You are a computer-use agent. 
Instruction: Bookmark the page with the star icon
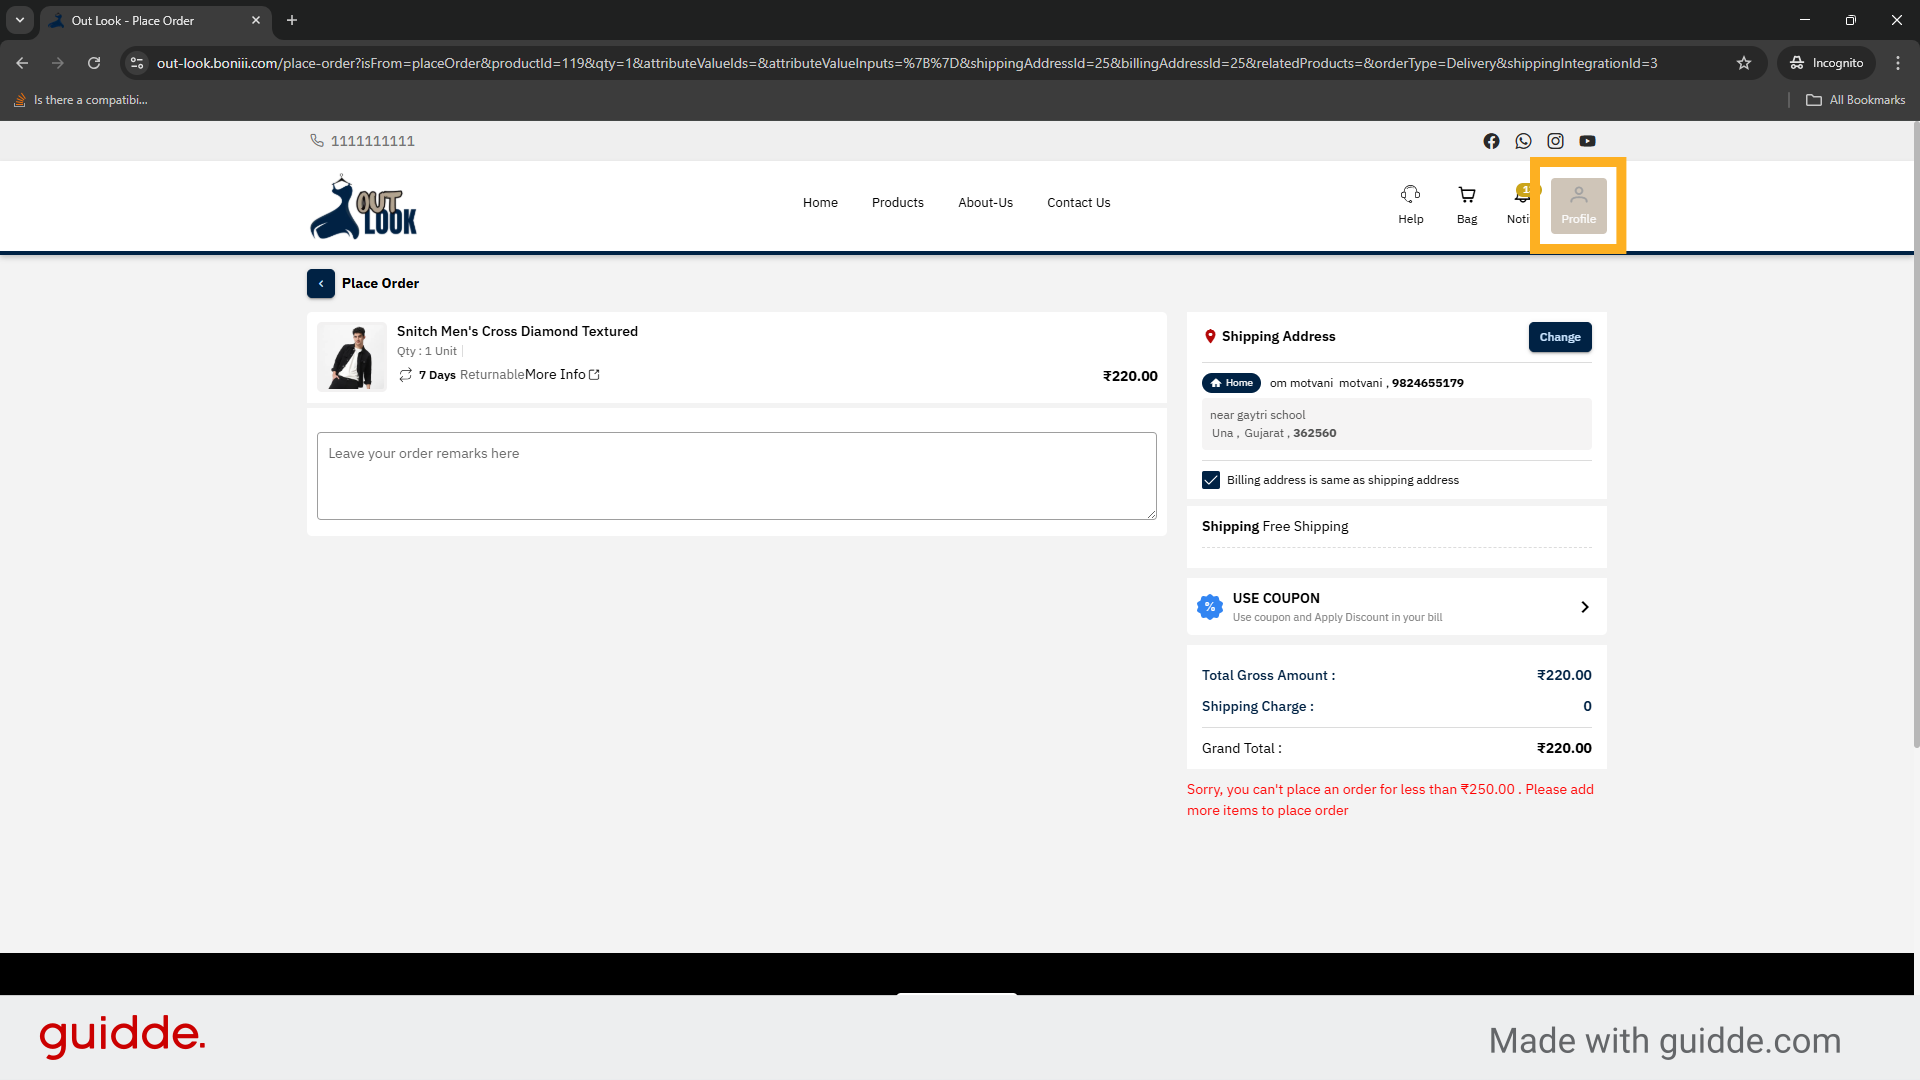point(1744,63)
